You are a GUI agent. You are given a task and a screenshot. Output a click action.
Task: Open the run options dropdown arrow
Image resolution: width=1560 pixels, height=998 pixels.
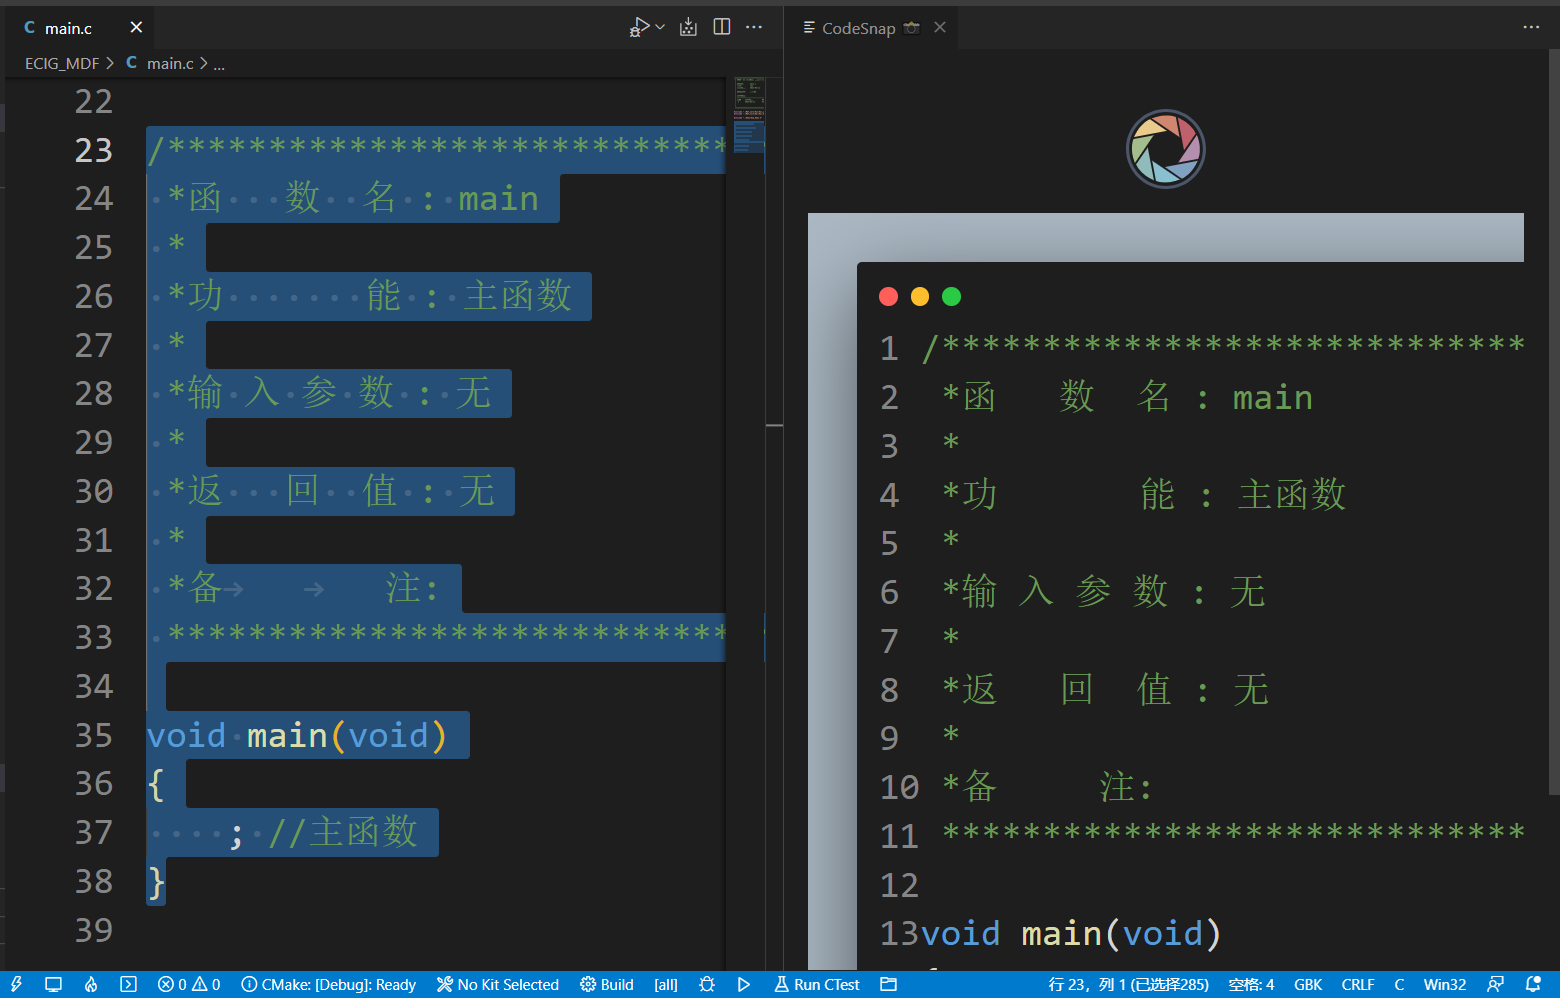[x=660, y=27]
